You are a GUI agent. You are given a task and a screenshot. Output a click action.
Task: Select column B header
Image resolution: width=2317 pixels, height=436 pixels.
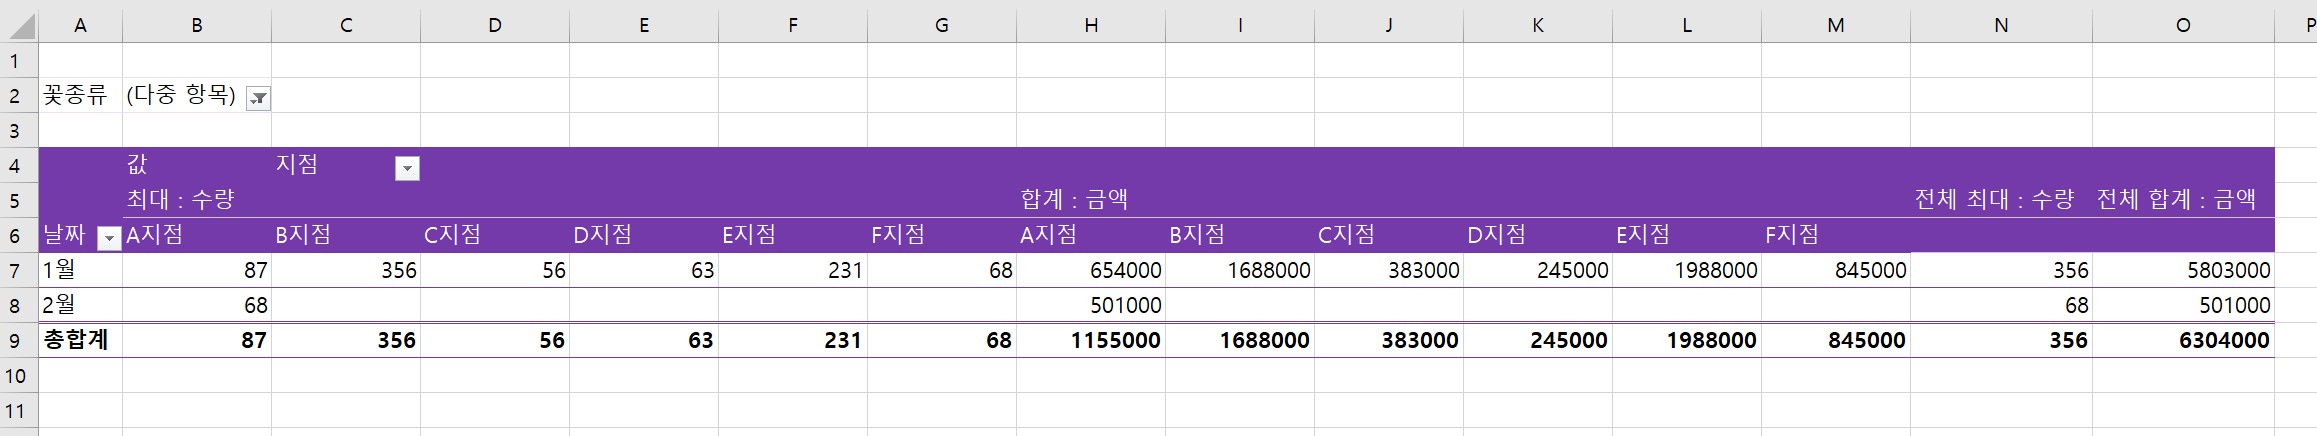197,25
